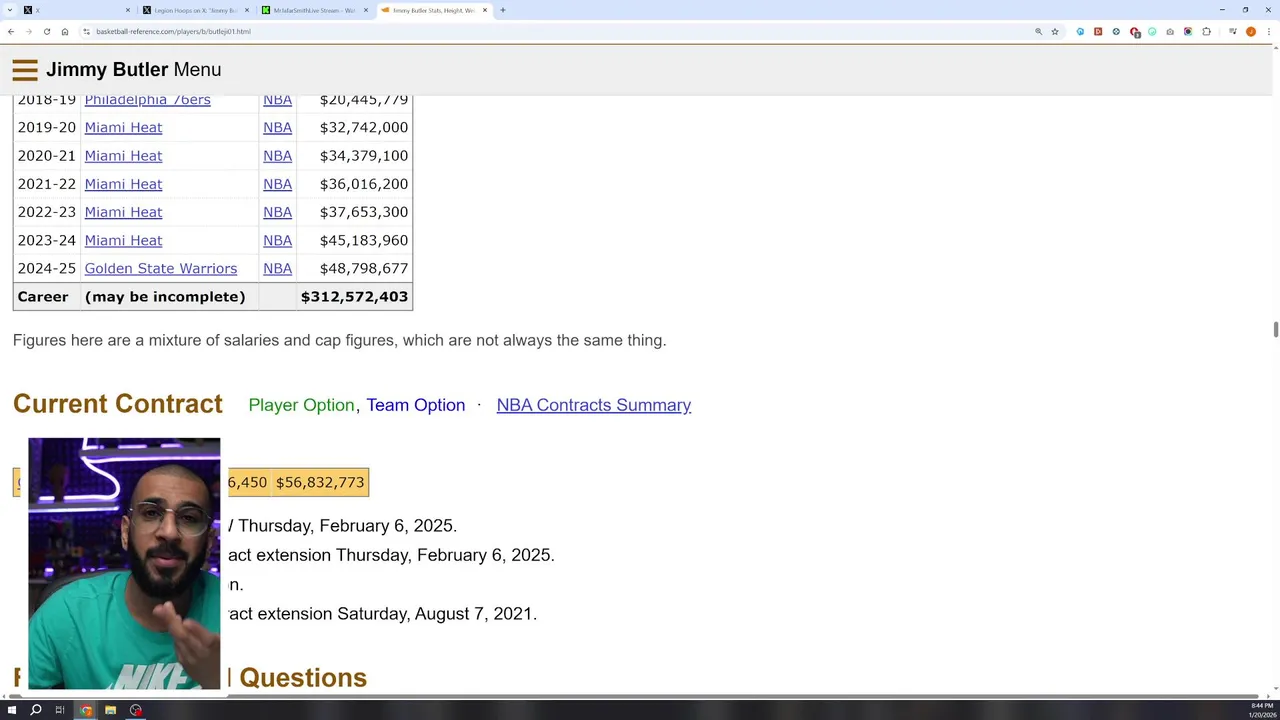Image resolution: width=1280 pixels, height=720 pixels.
Task: Click the red D extension icon
Action: click(1098, 32)
